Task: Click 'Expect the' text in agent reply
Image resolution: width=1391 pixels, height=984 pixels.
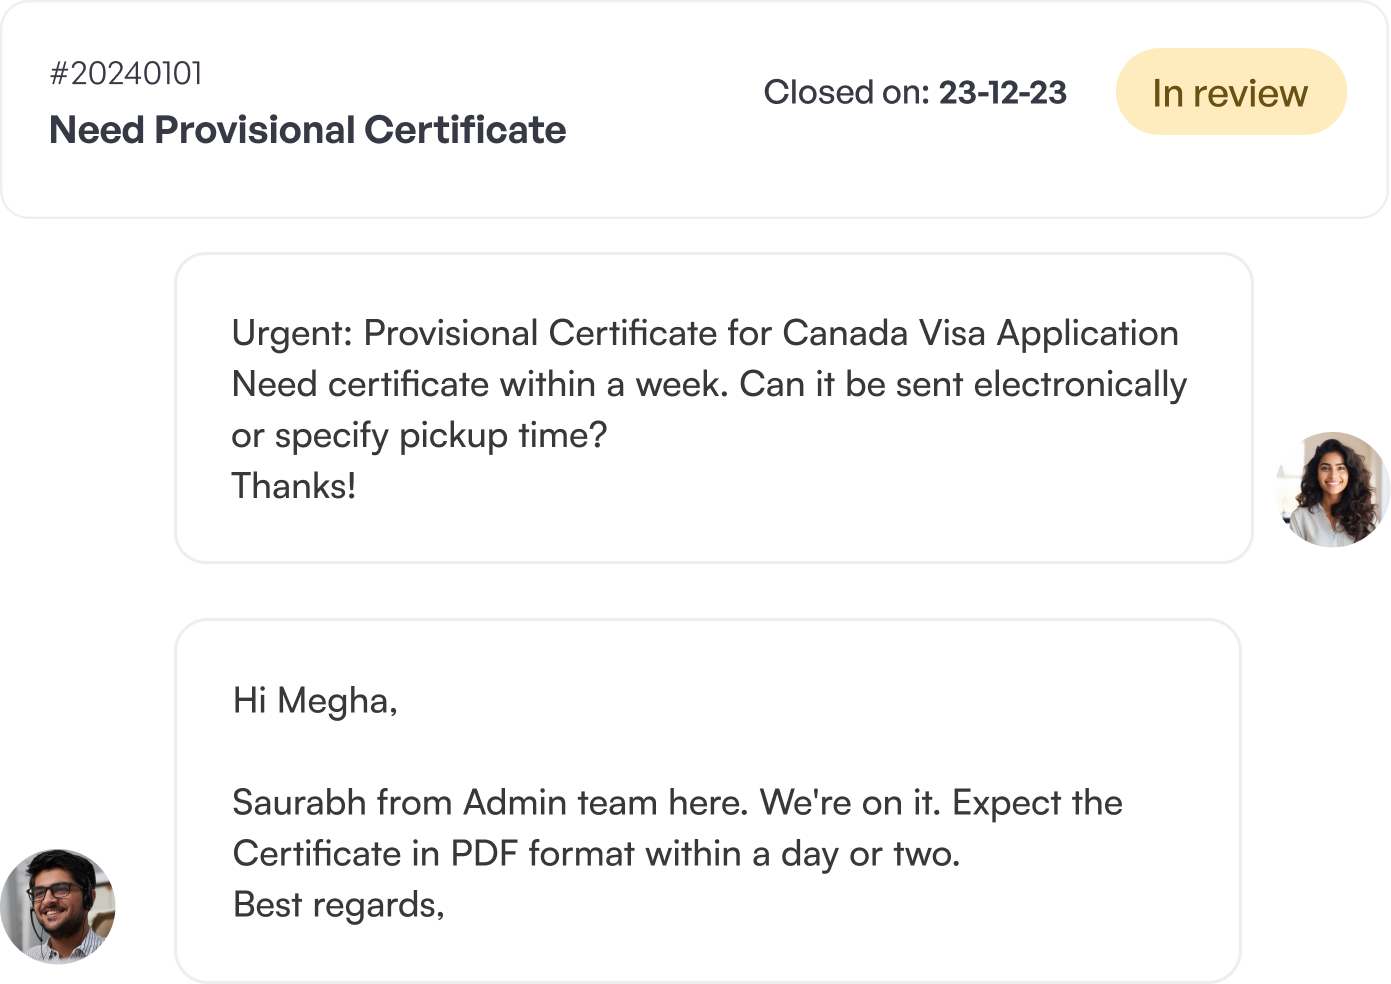Action: pyautogui.click(x=1037, y=803)
